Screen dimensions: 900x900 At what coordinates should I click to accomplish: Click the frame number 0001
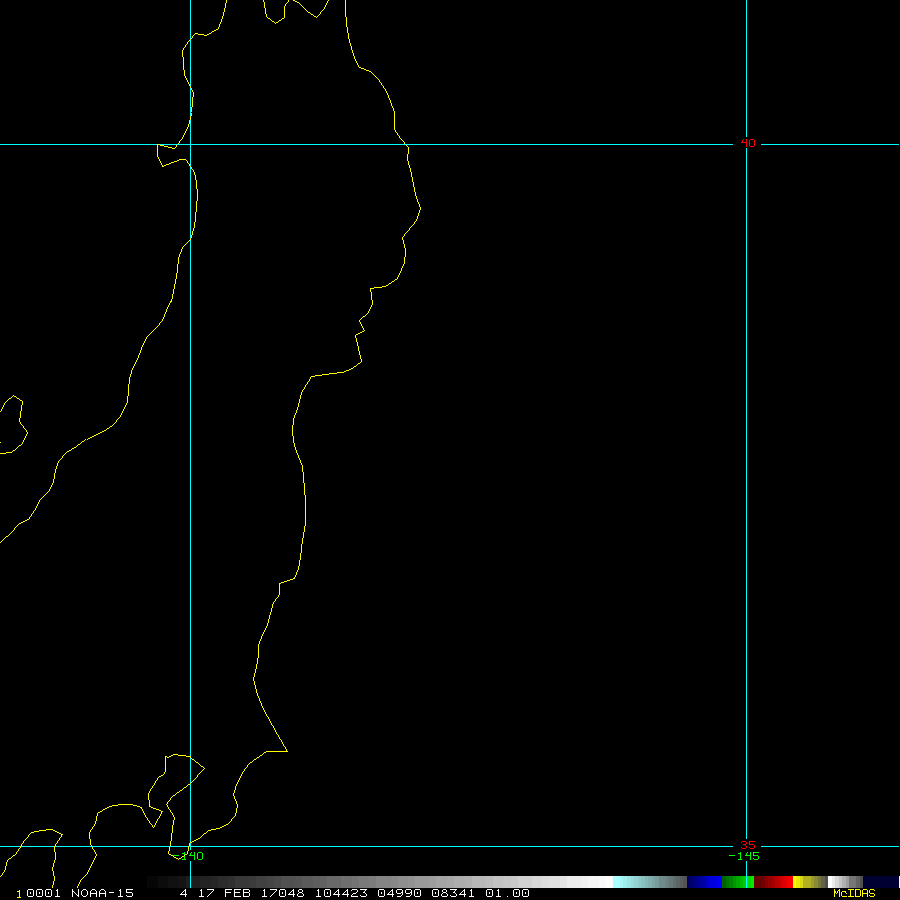[44, 893]
